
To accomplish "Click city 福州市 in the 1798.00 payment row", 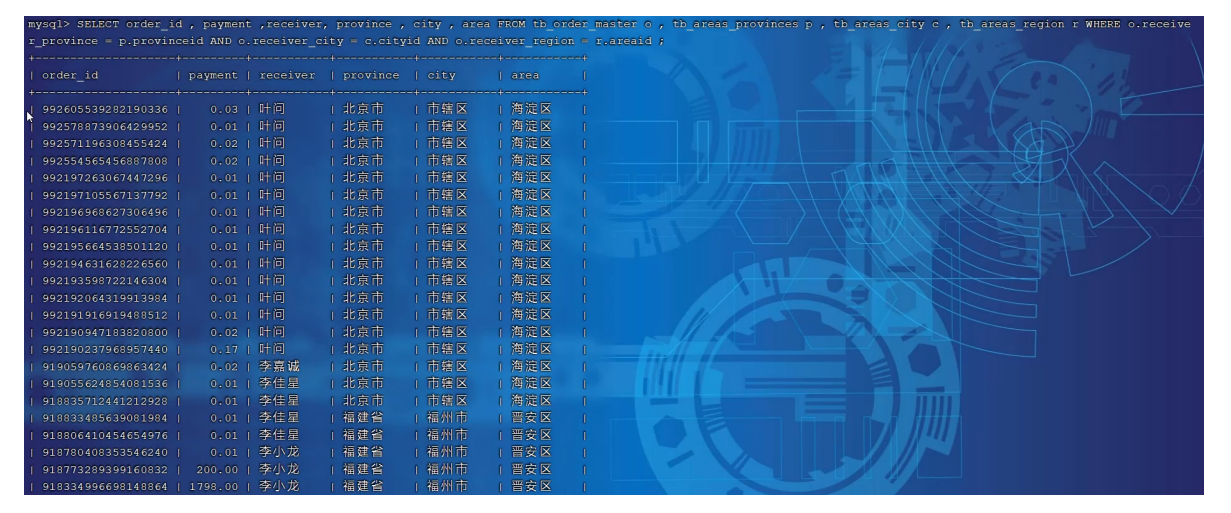I will click(x=447, y=487).
